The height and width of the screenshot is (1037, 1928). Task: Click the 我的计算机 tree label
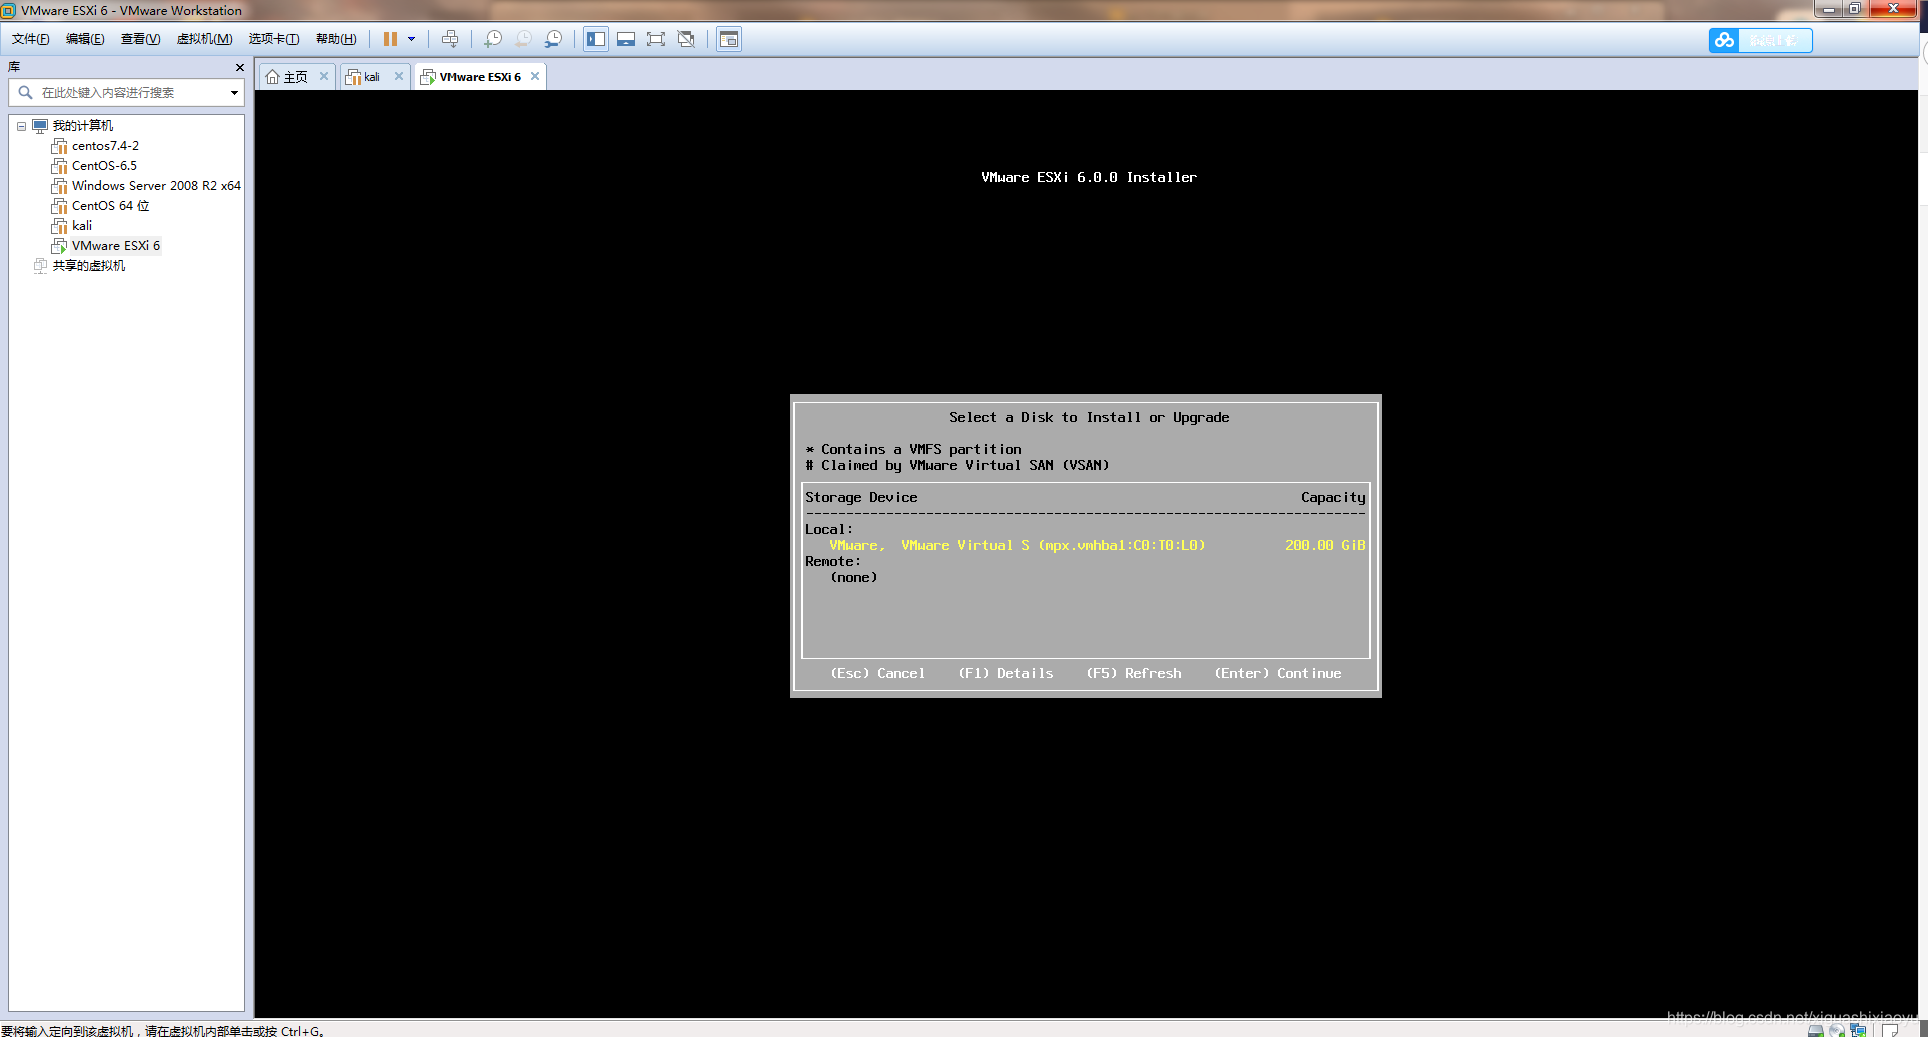[83, 126]
